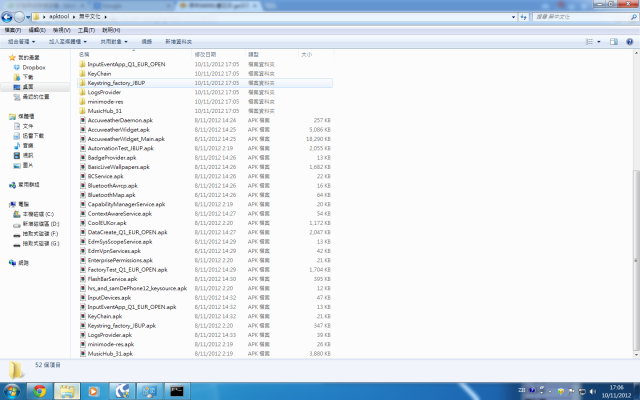The image size is (640, 400).
Task: Open the Include in library toolbar dropdown
Action: [68, 42]
